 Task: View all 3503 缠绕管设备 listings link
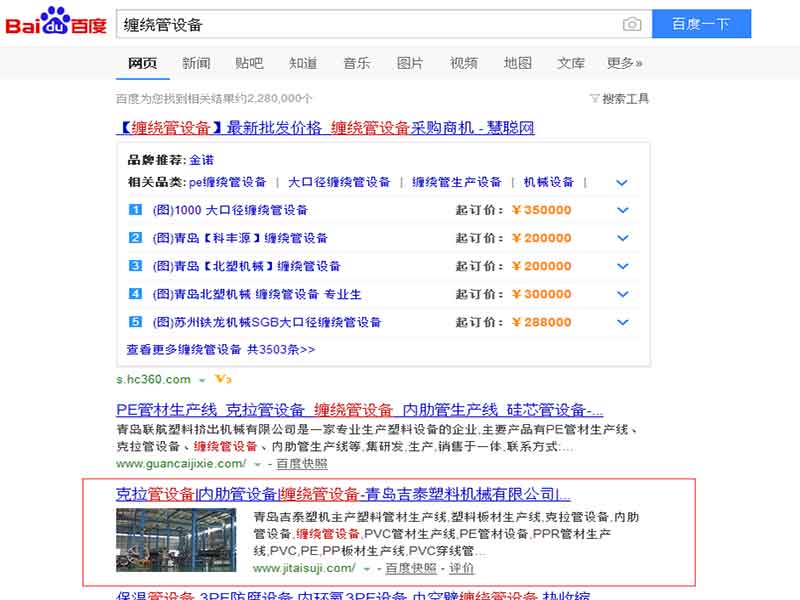click(221, 350)
